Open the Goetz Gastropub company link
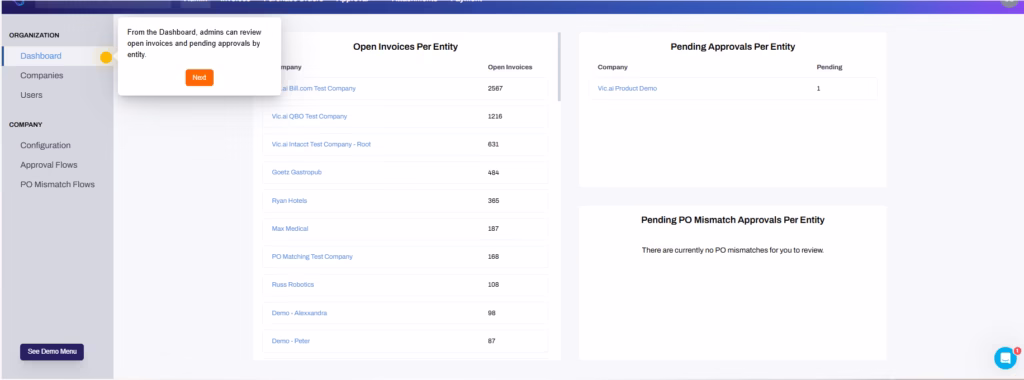This screenshot has width=1024, height=380. point(296,172)
